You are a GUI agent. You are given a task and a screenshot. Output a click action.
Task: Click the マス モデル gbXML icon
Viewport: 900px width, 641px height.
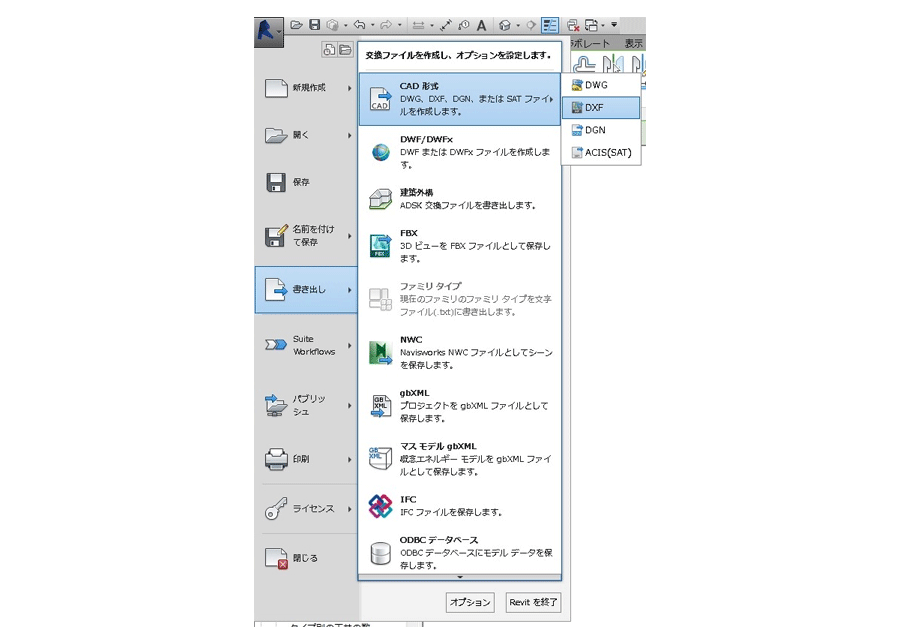tap(381, 458)
